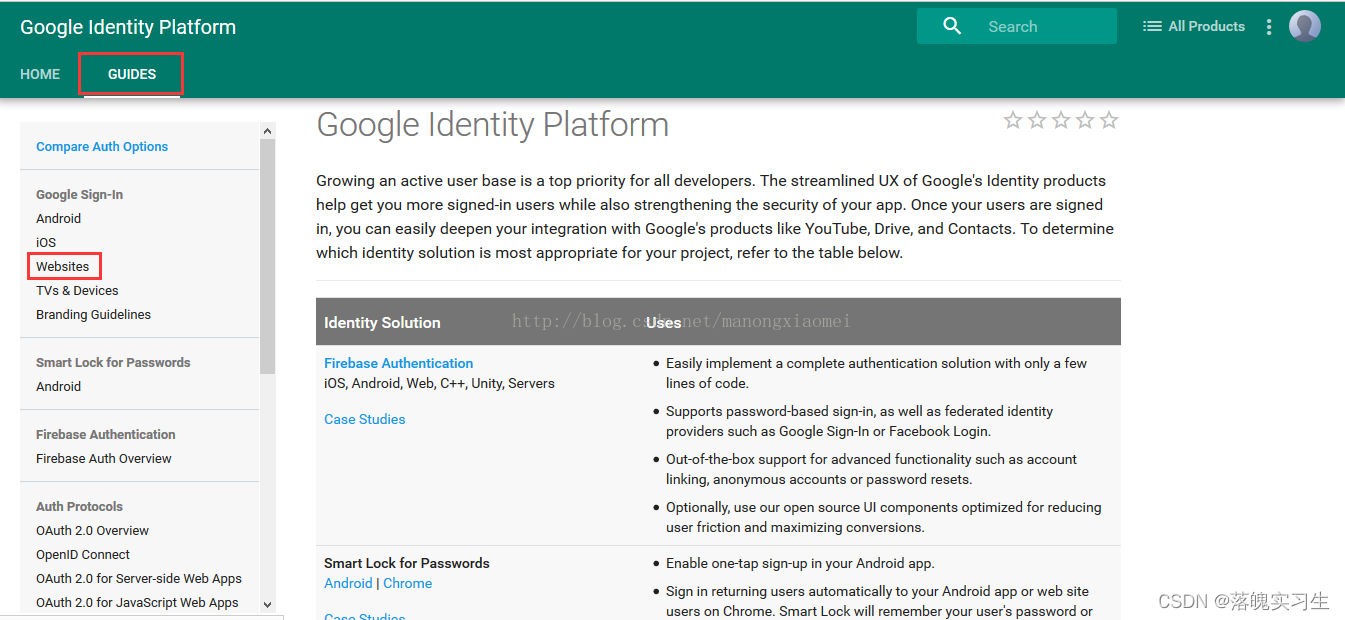Open the Firebase Authentication link

coord(398,363)
